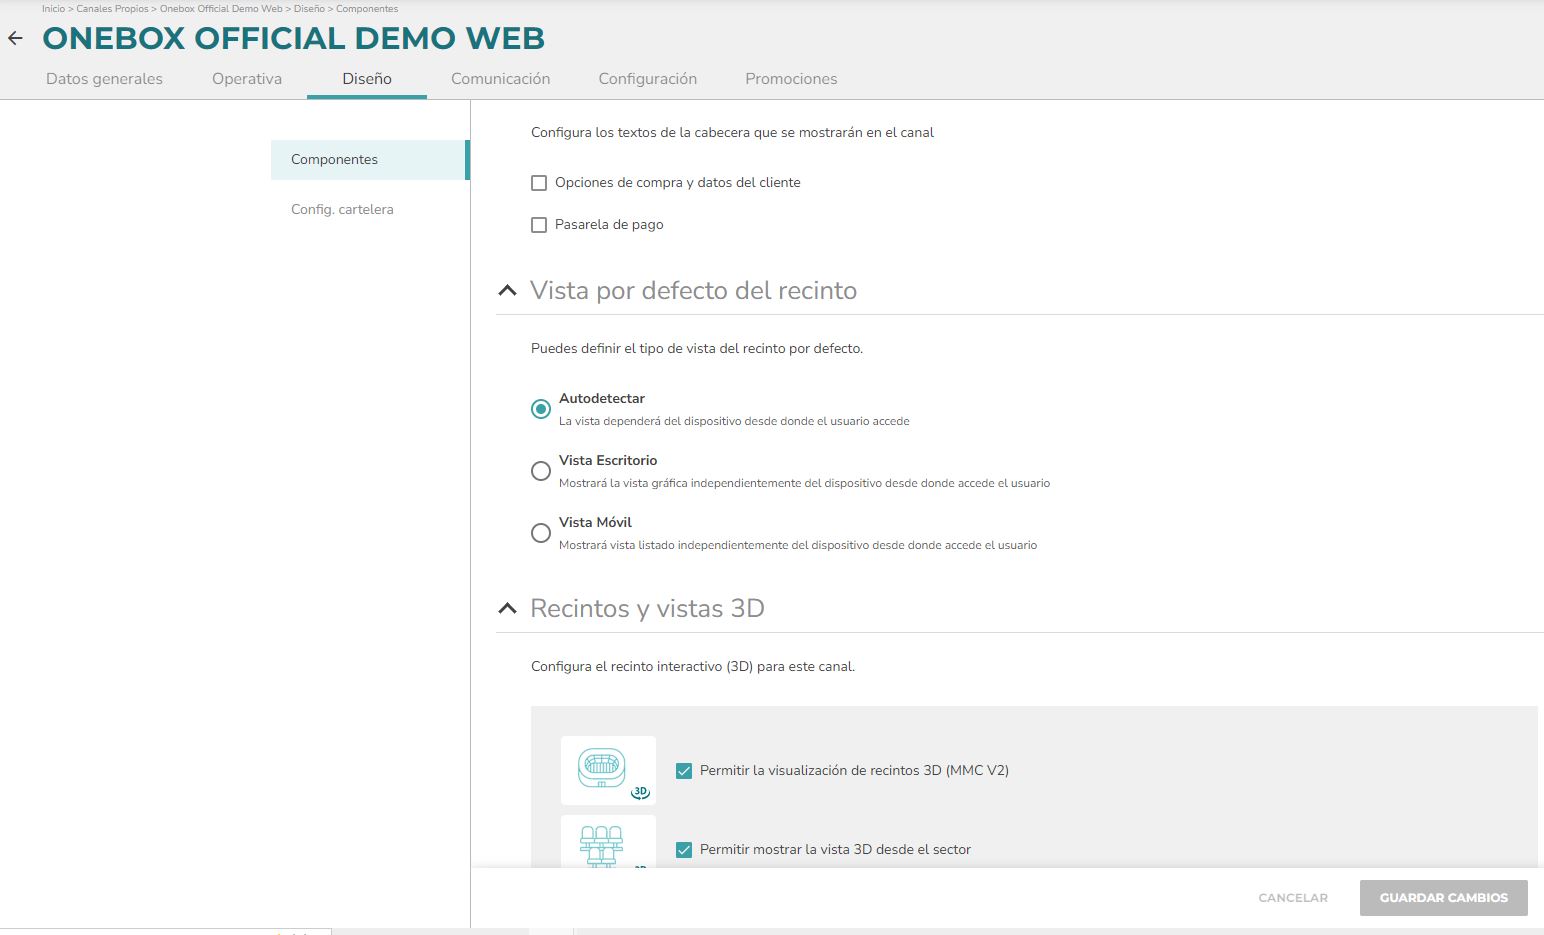This screenshot has width=1544, height=935.
Task: Click the 3D seats sector view icon
Action: pyautogui.click(x=608, y=842)
